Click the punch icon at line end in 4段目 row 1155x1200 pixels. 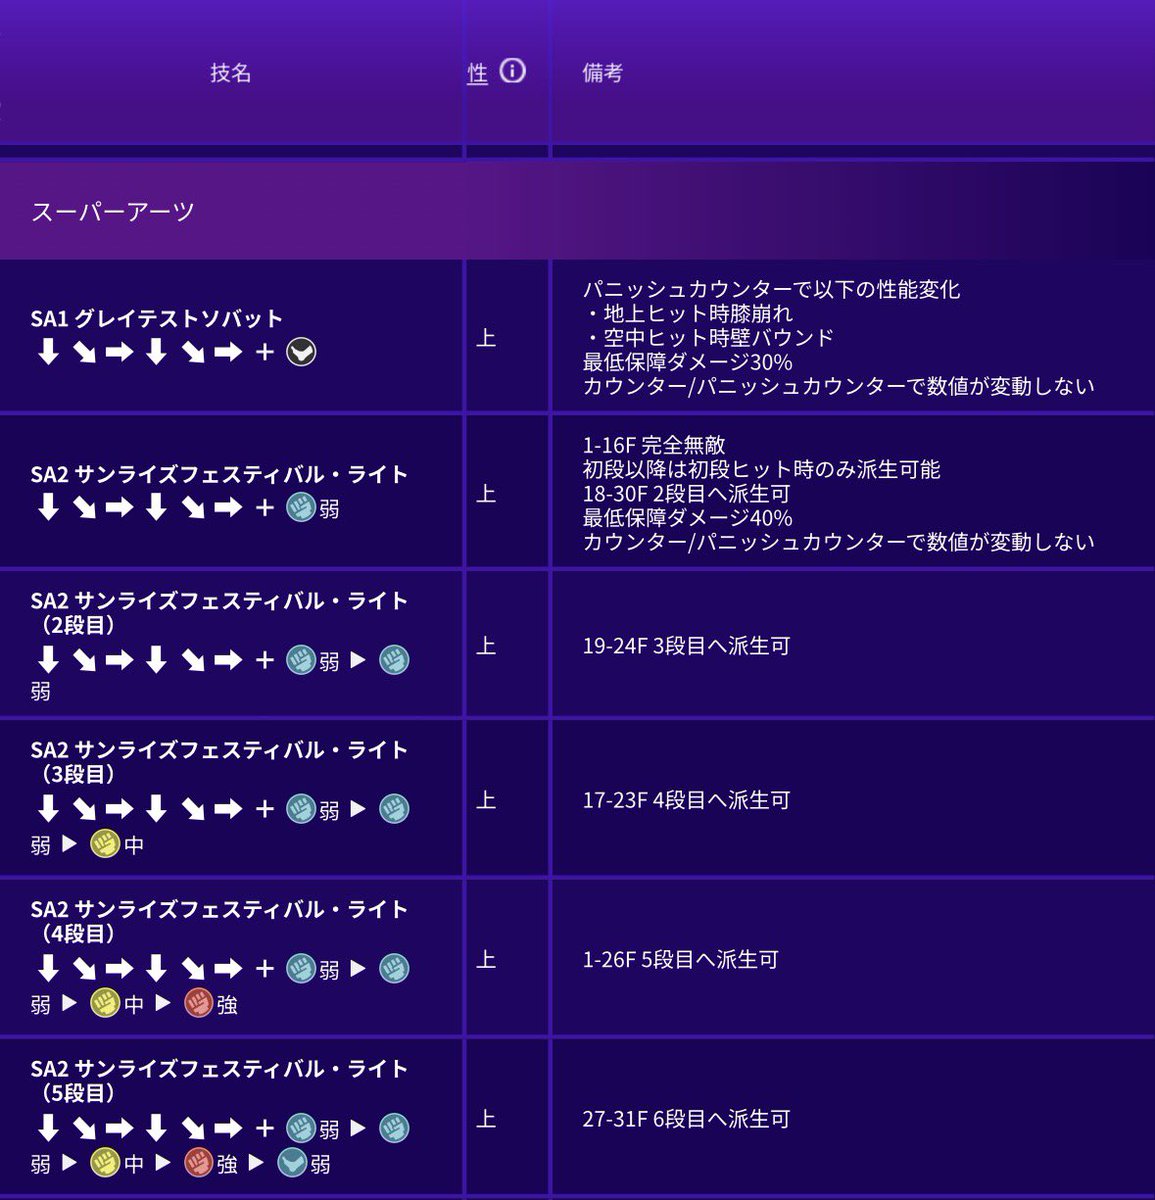point(394,968)
